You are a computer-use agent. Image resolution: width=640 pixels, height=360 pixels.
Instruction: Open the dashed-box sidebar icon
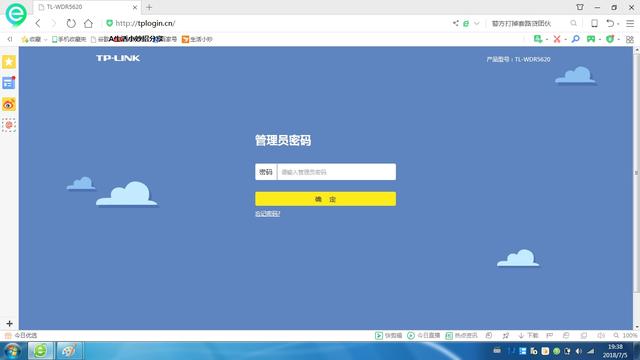pos(9,125)
